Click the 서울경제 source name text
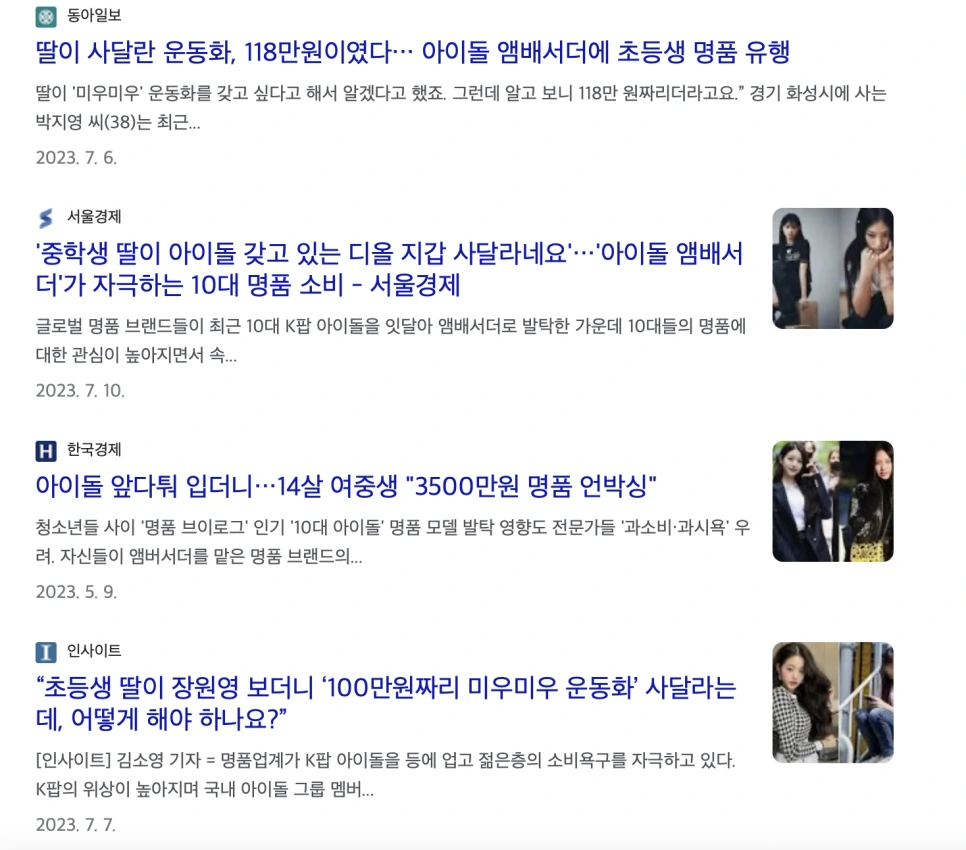 pos(94,217)
